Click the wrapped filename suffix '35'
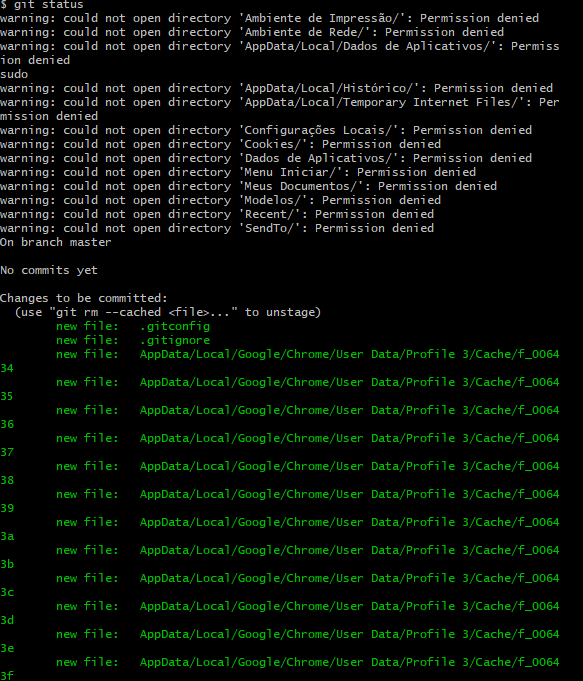 click(x=7, y=396)
